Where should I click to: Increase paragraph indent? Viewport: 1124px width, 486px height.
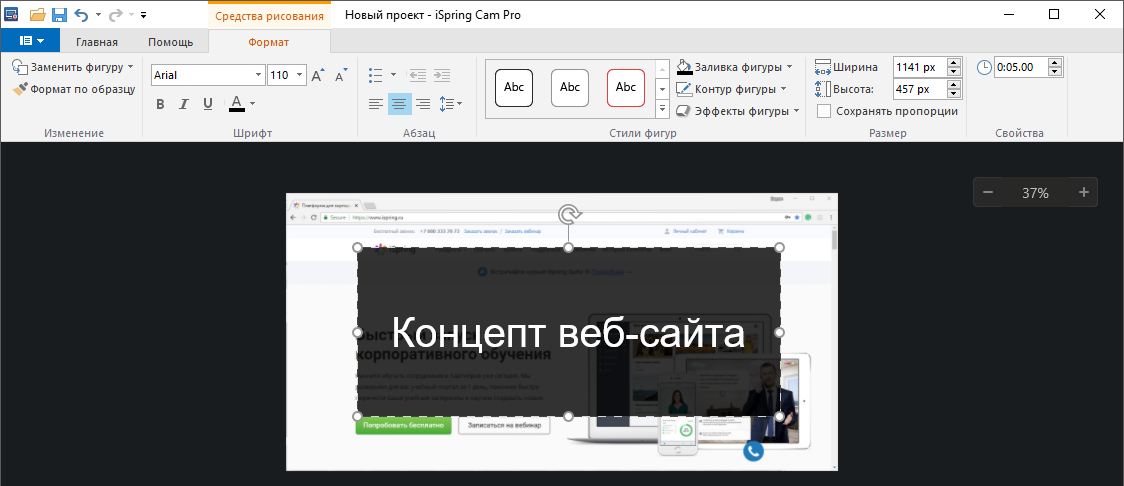tap(442, 75)
